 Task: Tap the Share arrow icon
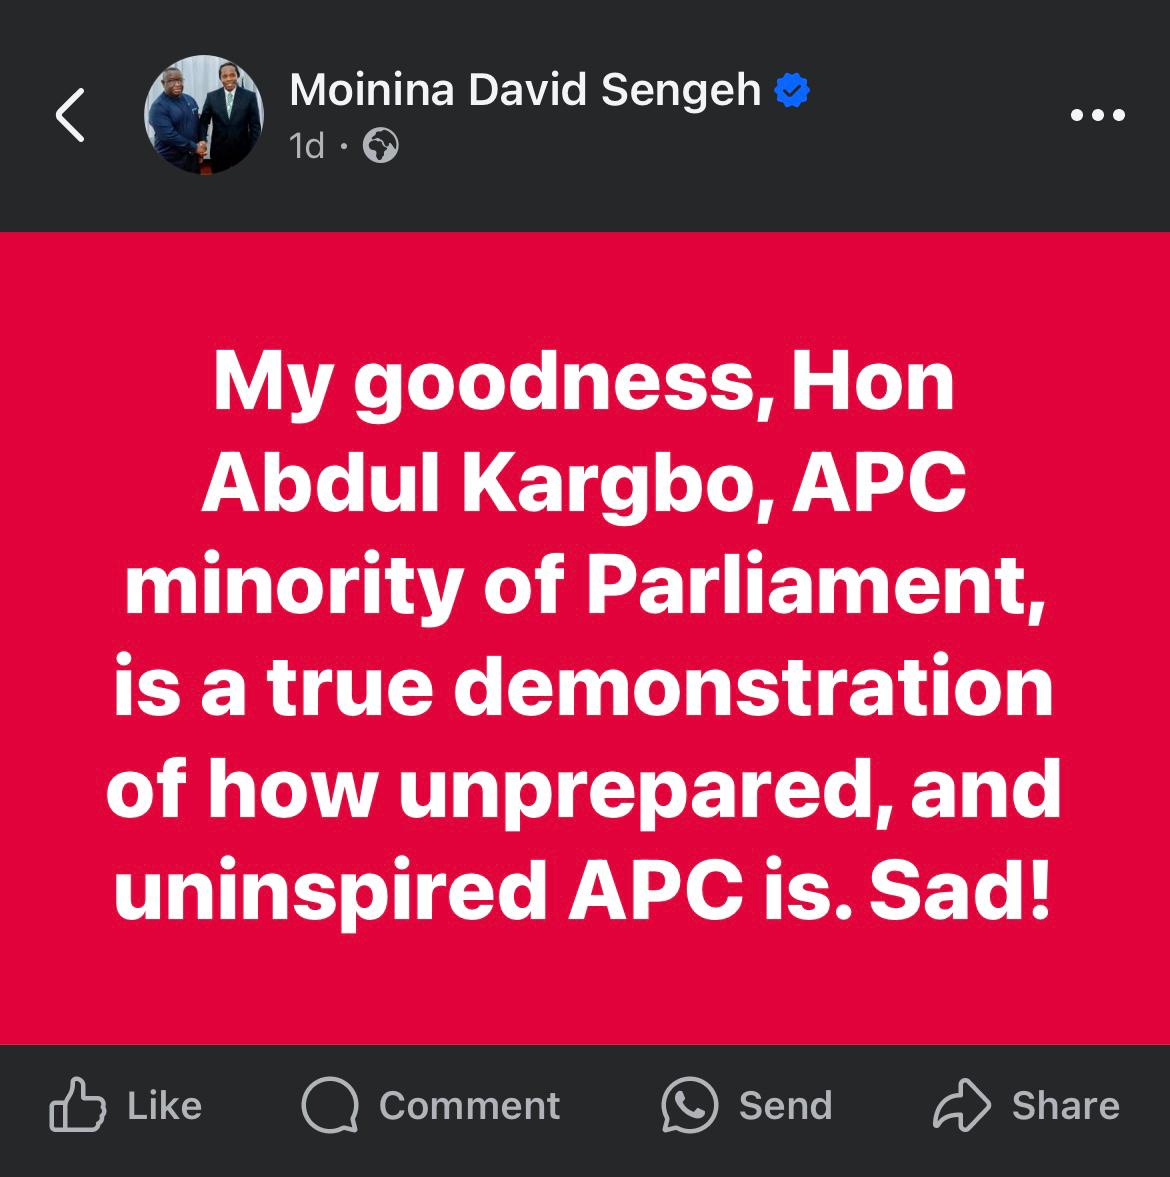[961, 1105]
